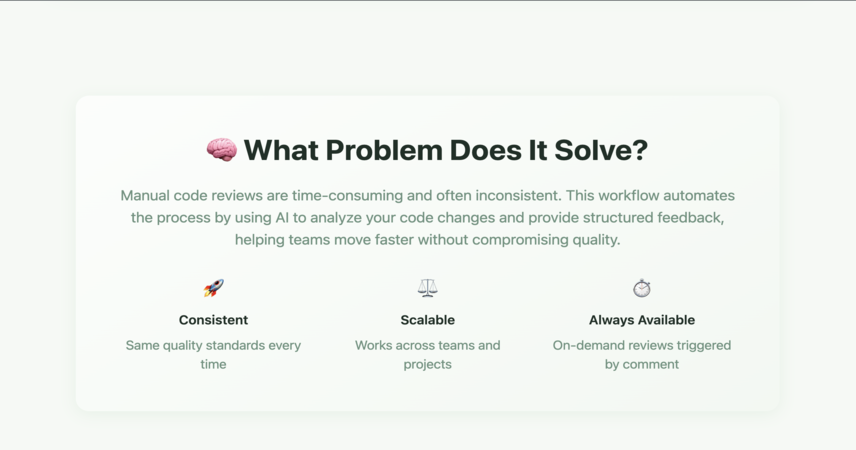Click the "Always Available" feature title
The height and width of the screenshot is (450, 856).
pyautogui.click(x=641, y=320)
